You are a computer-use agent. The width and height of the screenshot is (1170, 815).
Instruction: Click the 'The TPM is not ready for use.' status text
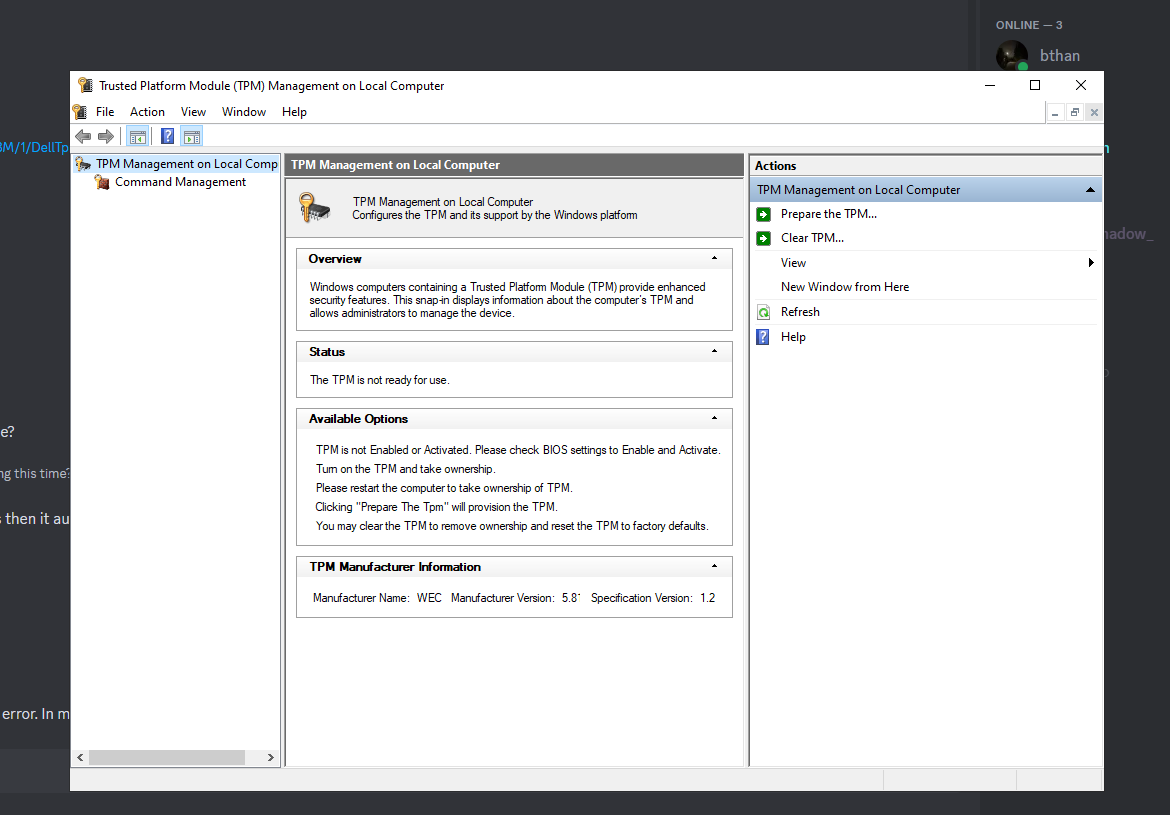click(x=380, y=380)
